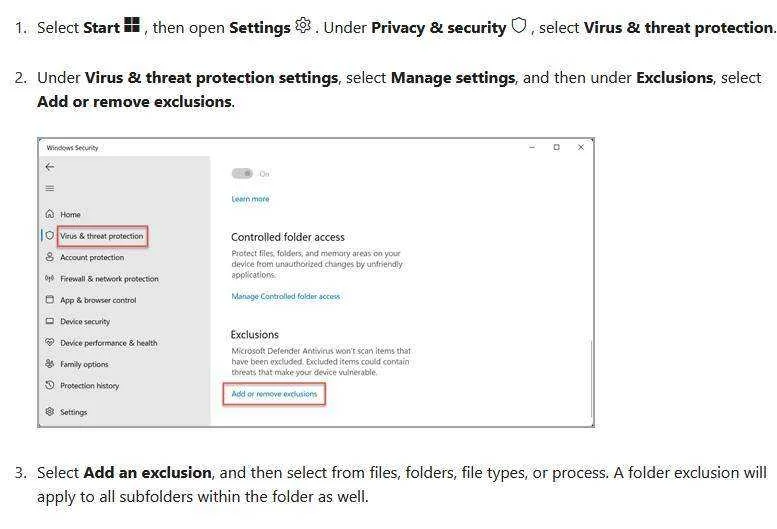Click the Family options people icon
The height and width of the screenshot is (529, 777).
(x=50, y=364)
